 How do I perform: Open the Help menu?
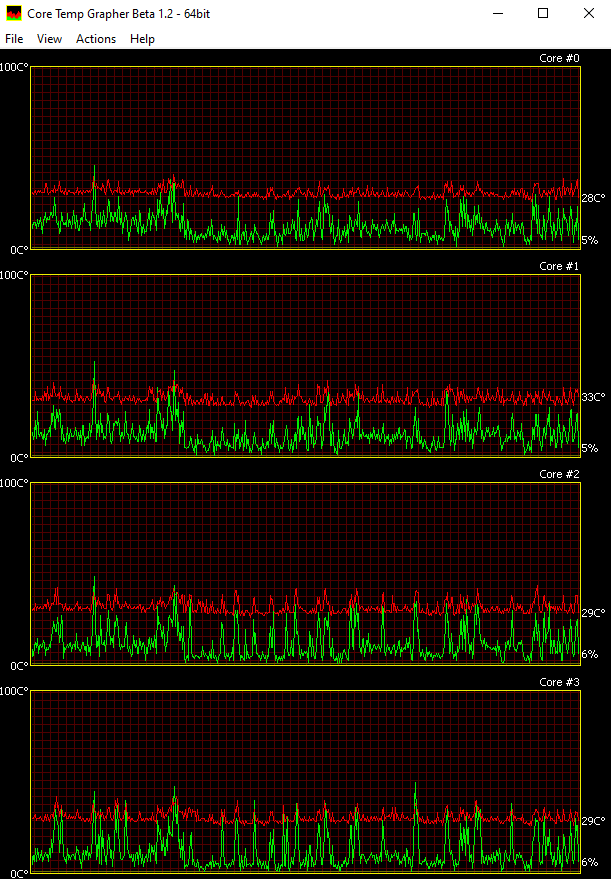142,39
